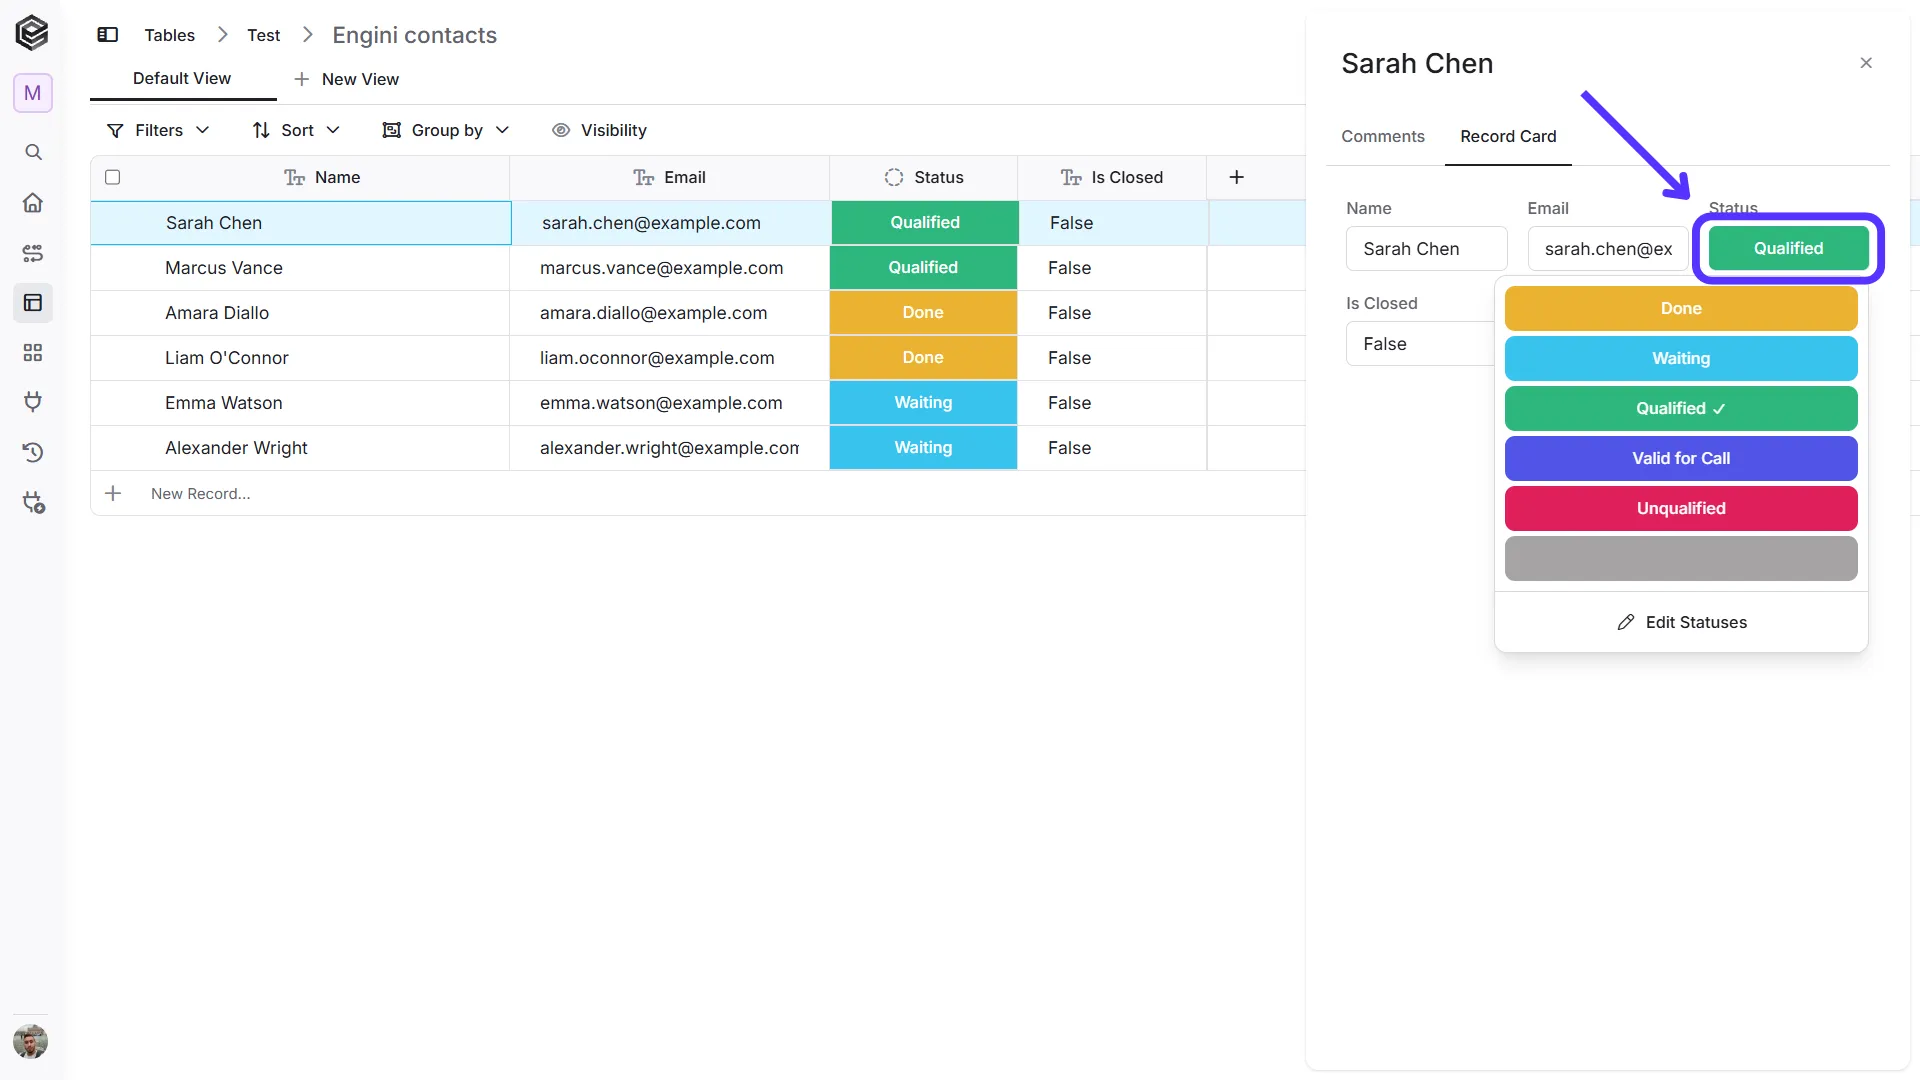
Task: Click the Group by icon
Action: pyautogui.click(x=392, y=130)
